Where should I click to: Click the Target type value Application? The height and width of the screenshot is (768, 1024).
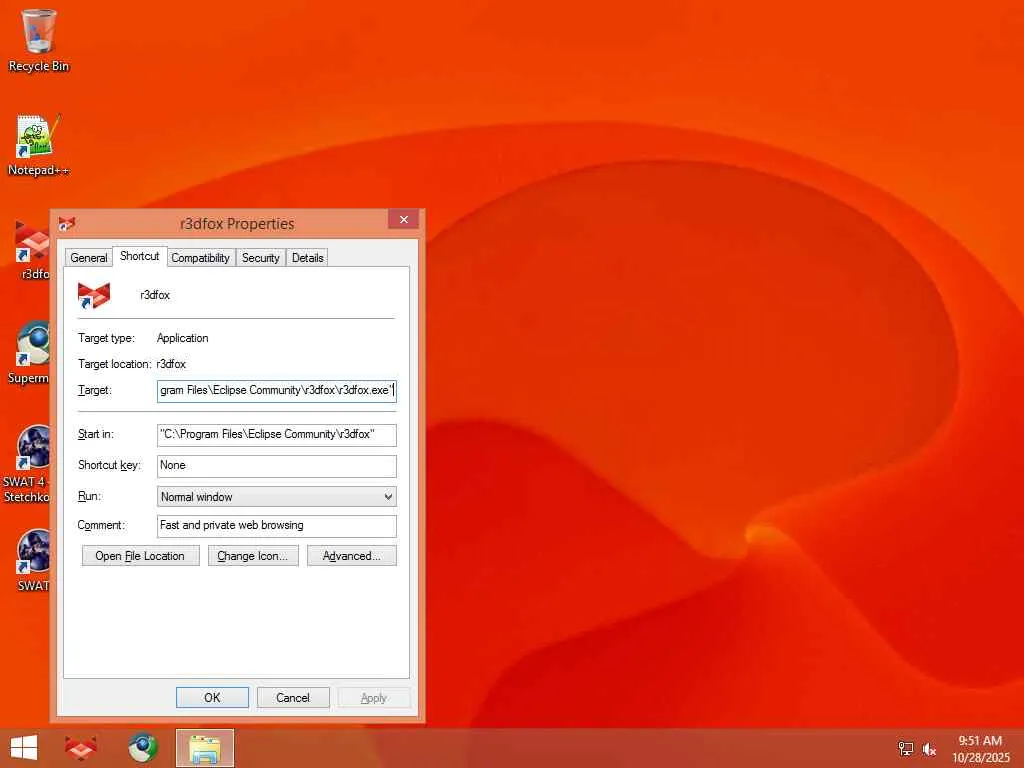coord(182,338)
